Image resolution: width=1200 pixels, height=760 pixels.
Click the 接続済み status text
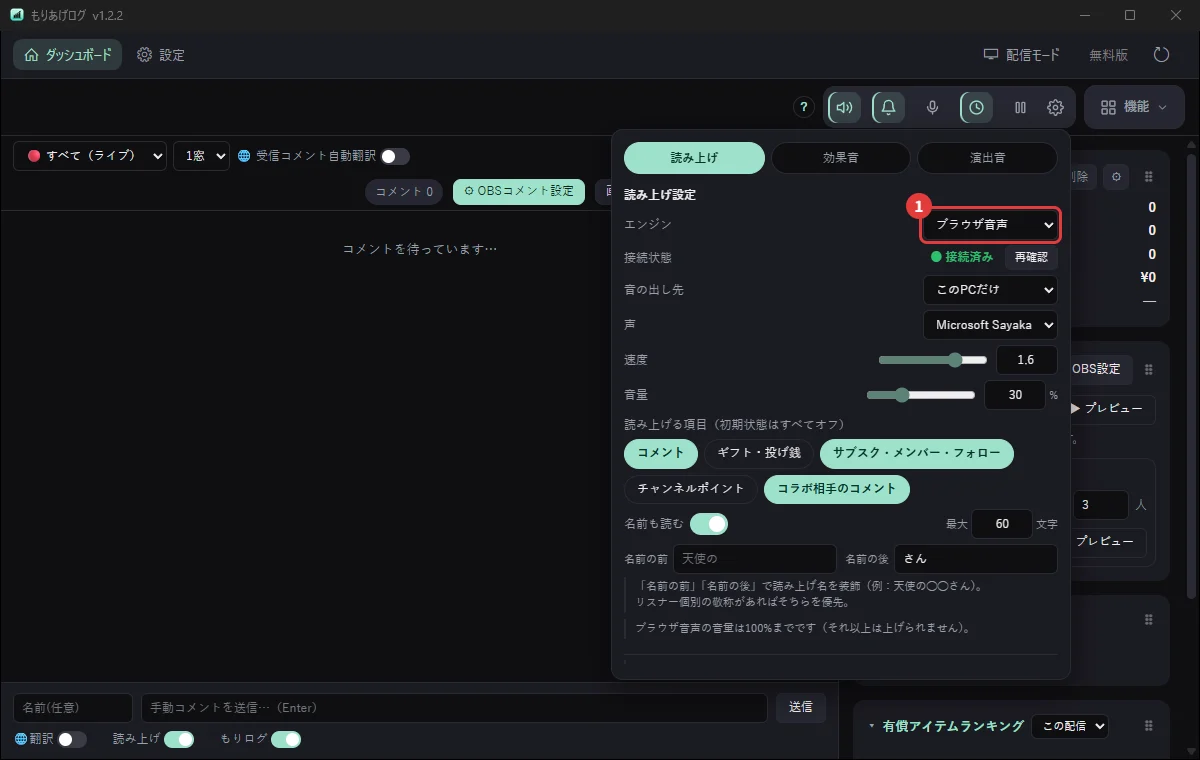tap(969, 257)
